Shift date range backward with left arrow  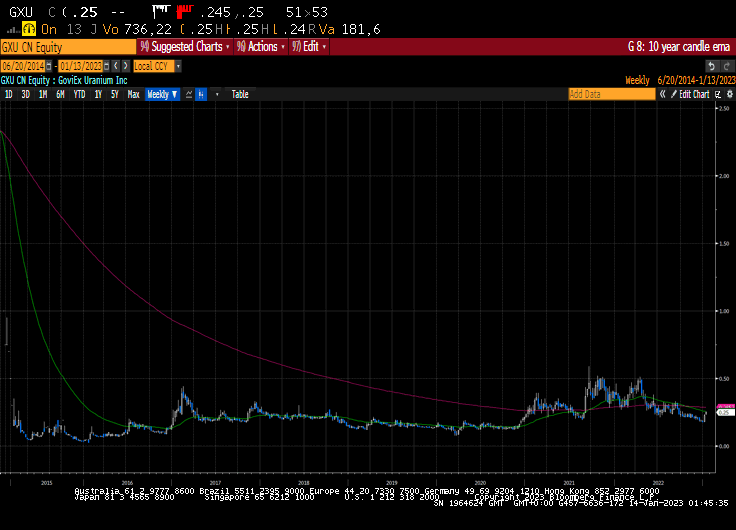click(x=116, y=66)
